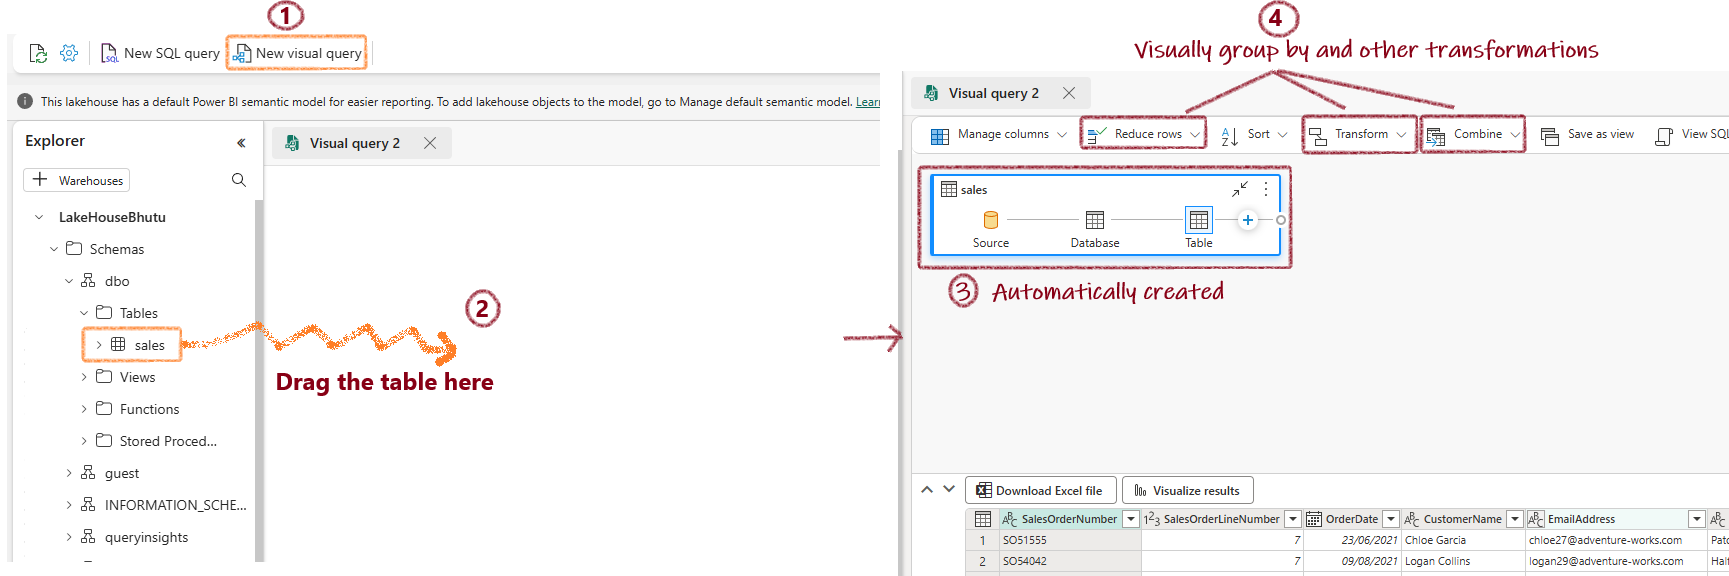Open the Transform menu

click(1359, 134)
